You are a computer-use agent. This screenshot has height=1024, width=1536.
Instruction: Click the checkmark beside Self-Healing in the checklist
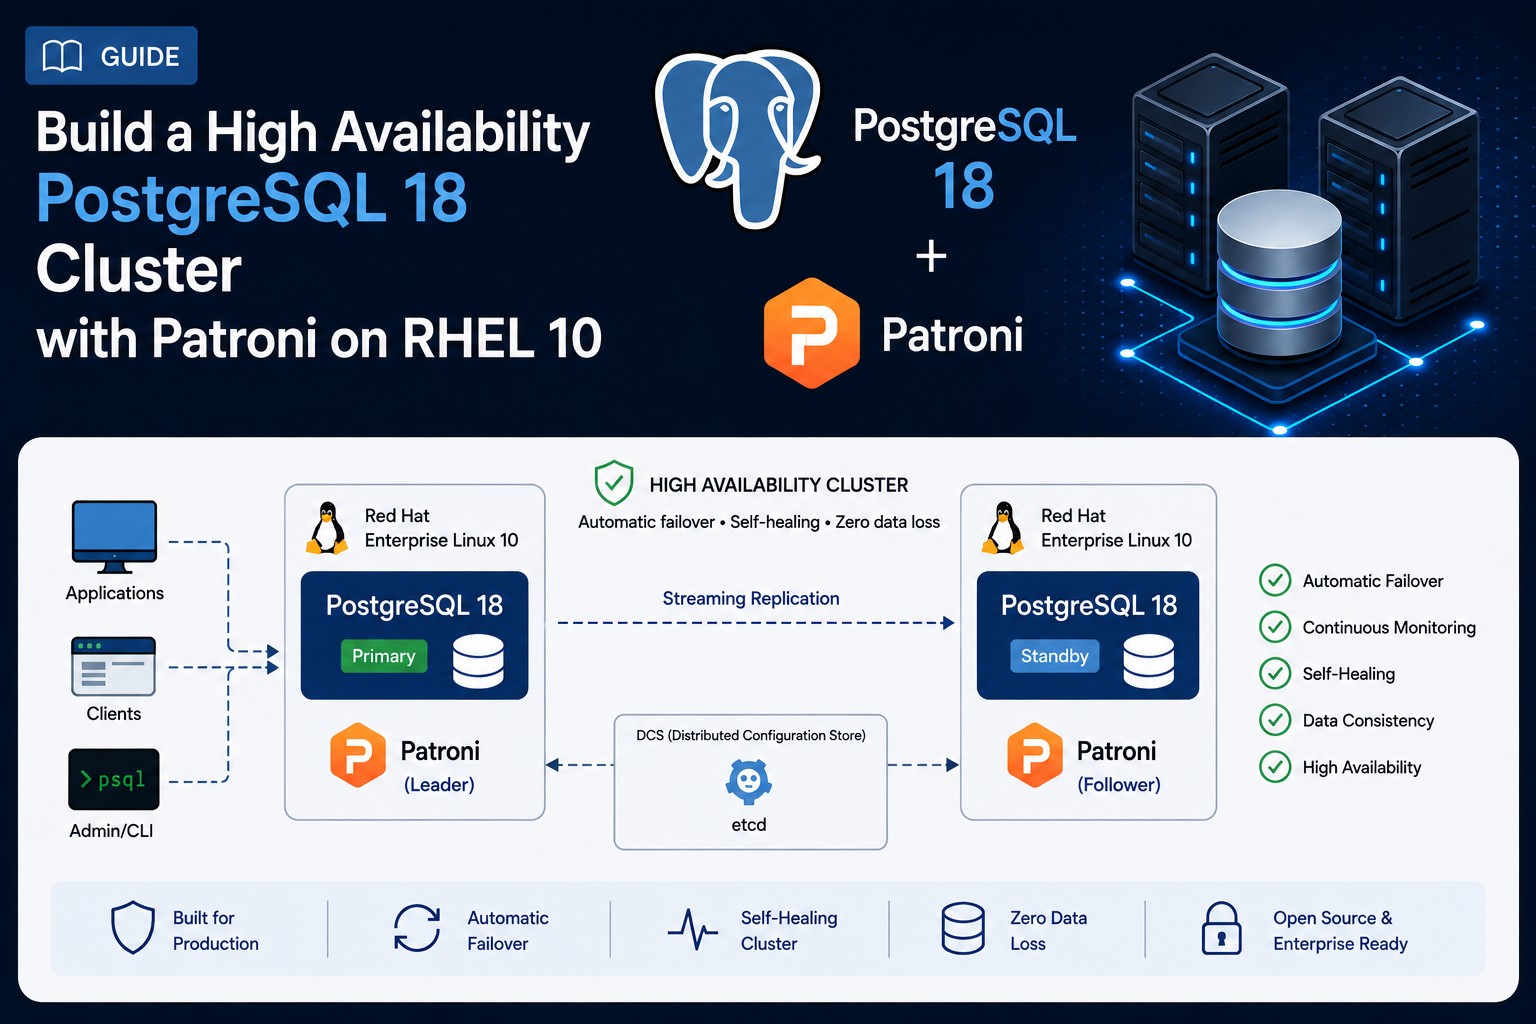[x=1275, y=673]
